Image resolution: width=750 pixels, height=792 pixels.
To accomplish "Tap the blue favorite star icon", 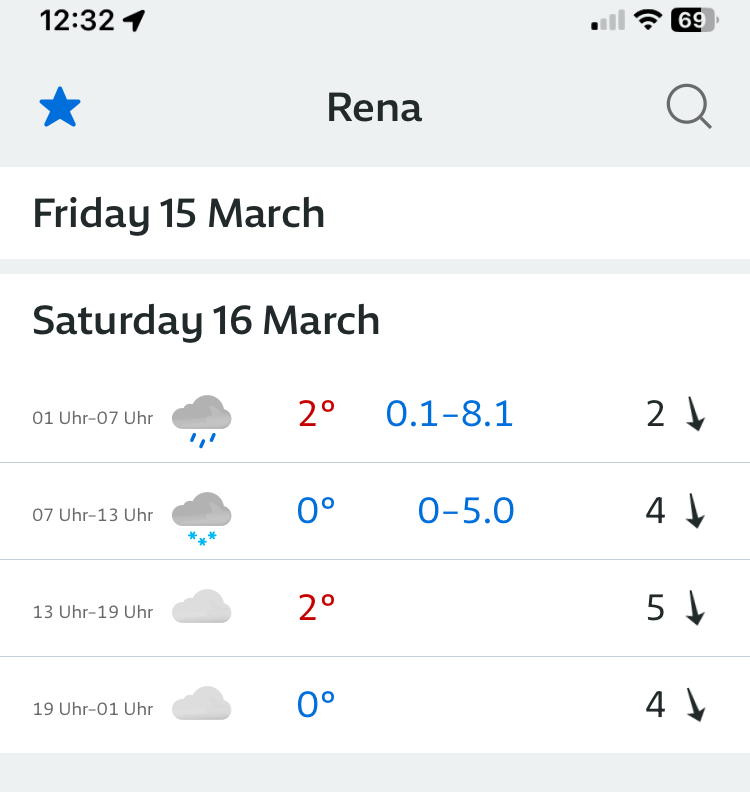I will click(x=60, y=107).
